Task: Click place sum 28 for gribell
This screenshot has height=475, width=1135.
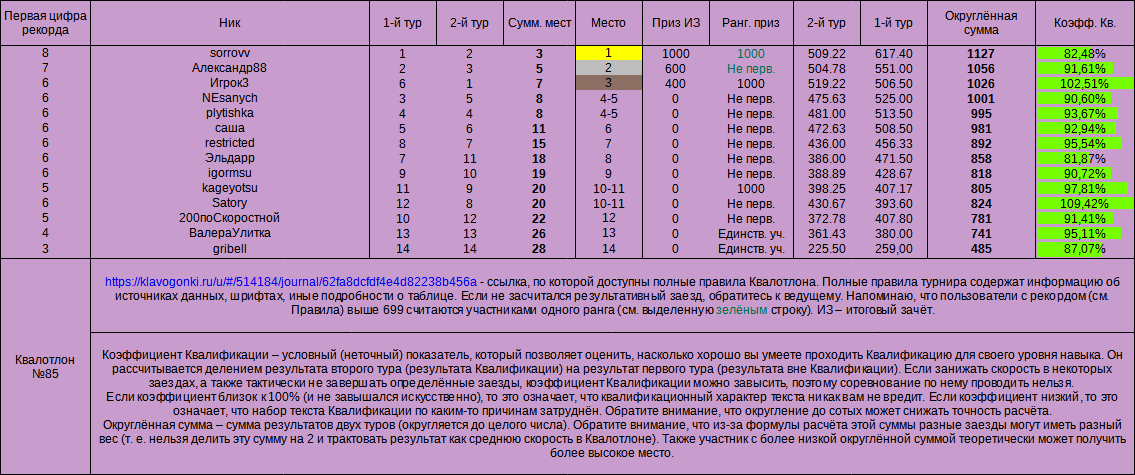Action: coord(540,248)
